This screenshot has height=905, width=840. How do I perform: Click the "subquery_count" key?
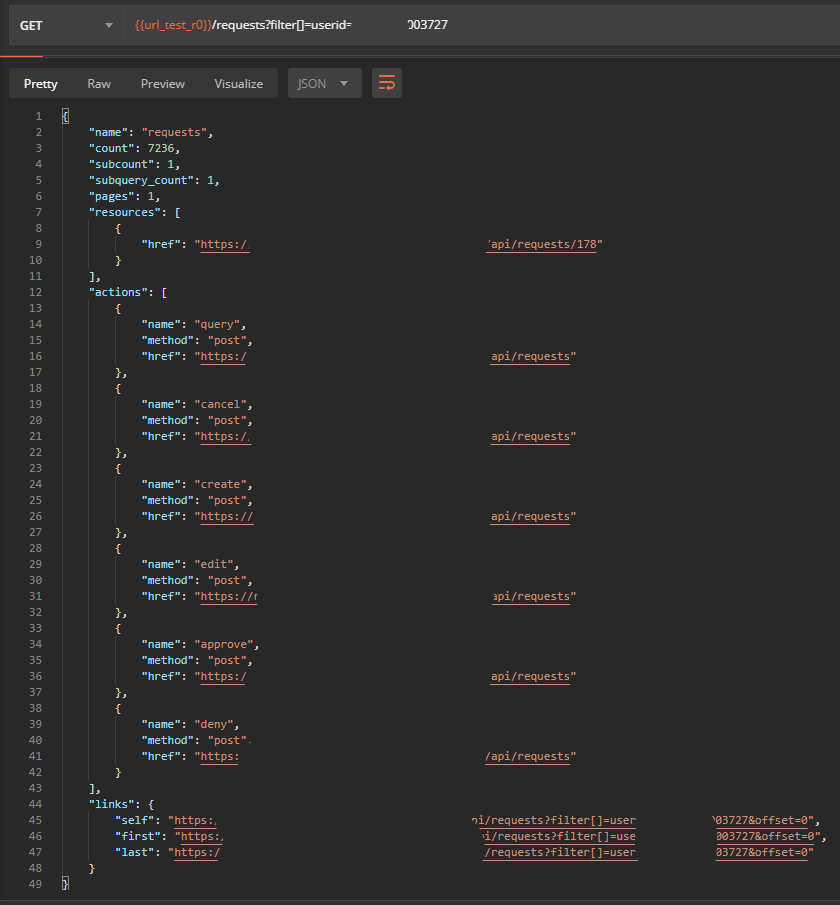coord(141,180)
